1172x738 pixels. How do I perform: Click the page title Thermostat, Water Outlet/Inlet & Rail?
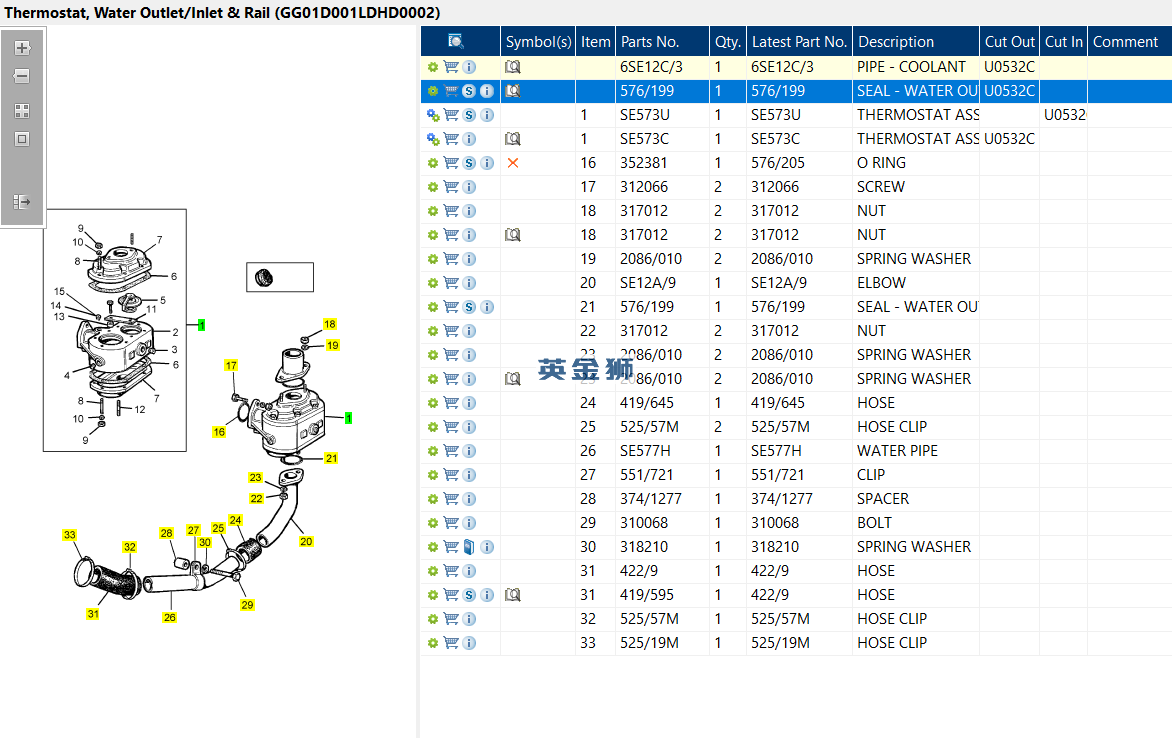point(222,13)
